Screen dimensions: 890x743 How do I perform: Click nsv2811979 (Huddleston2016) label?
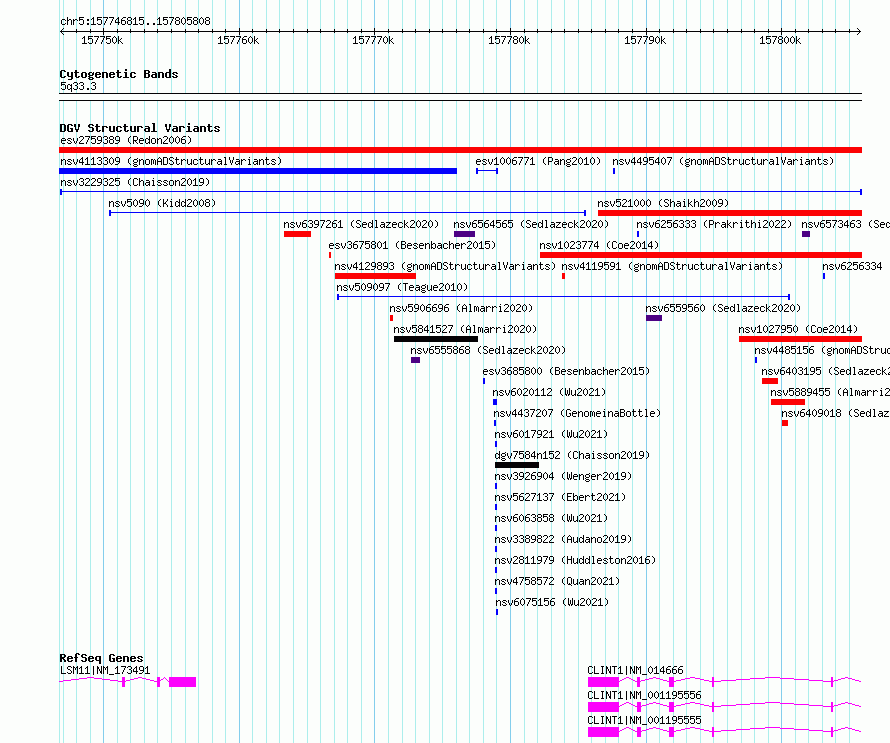[575, 560]
